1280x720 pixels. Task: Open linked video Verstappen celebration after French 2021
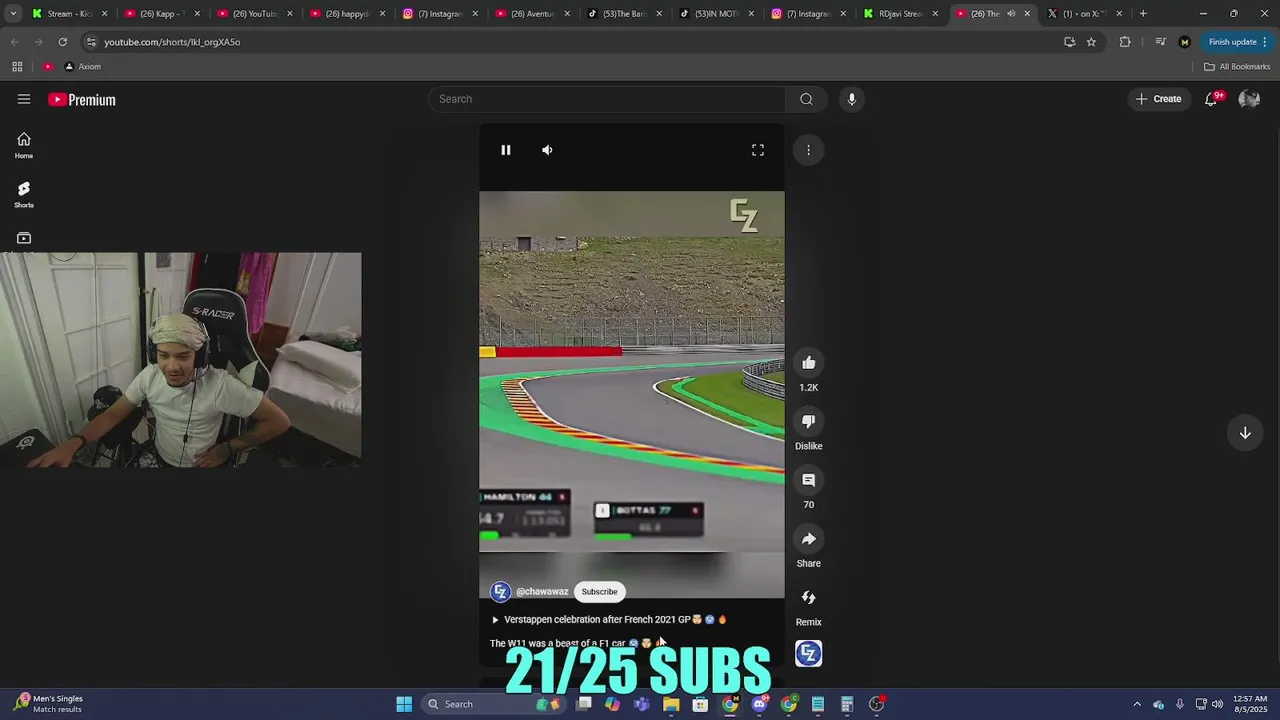point(608,619)
